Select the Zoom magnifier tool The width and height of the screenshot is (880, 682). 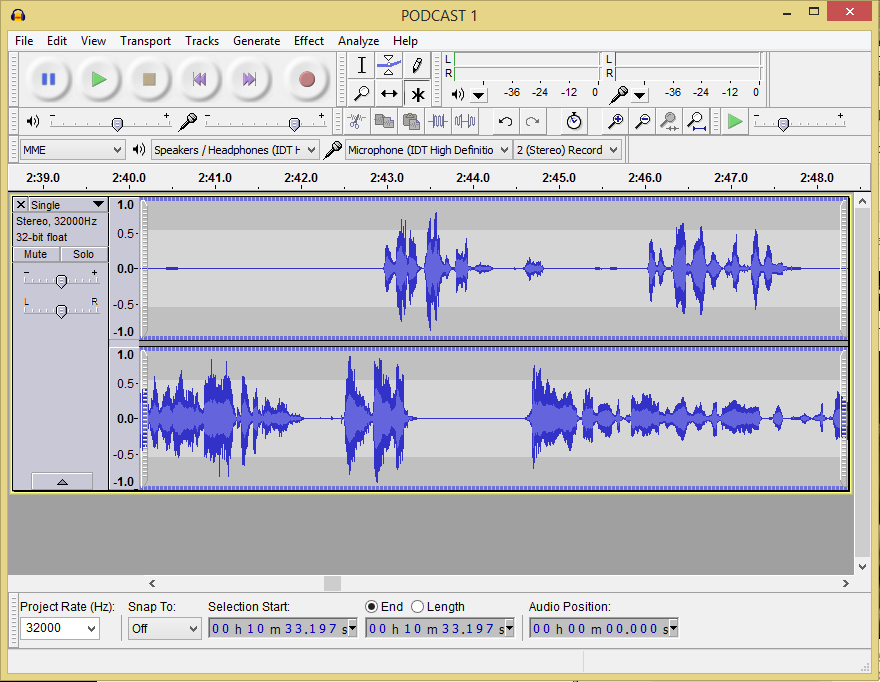click(361, 93)
